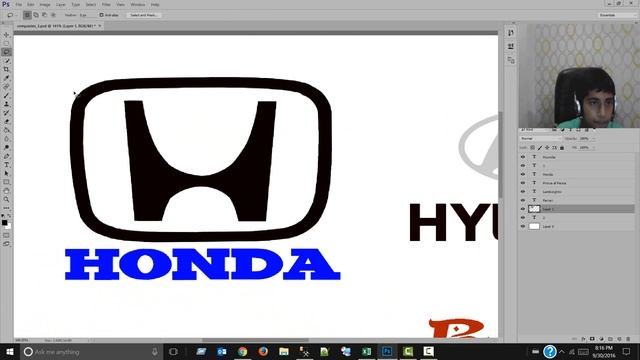Select the Rectangle shape tool
The image size is (640, 360).
[6, 182]
